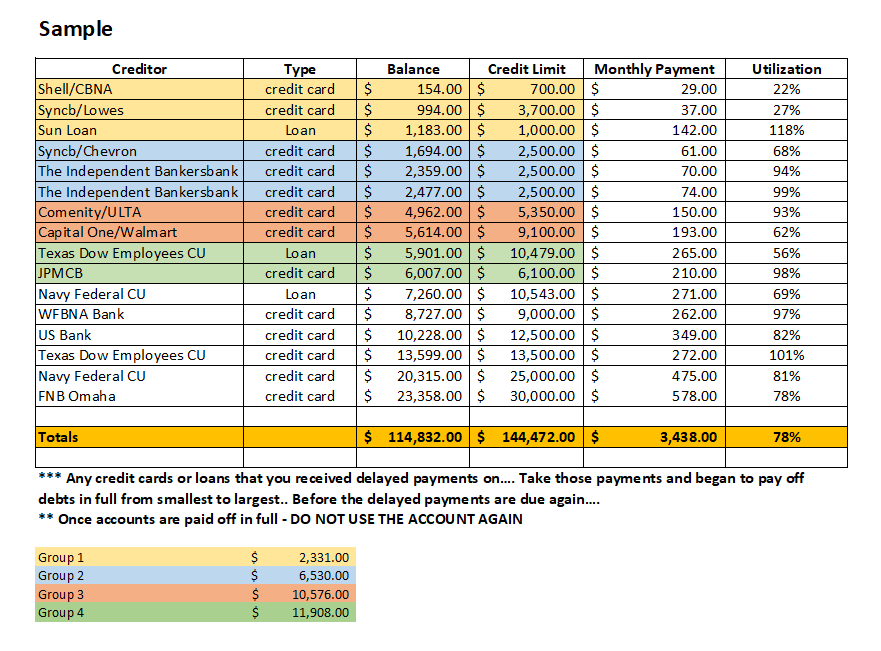The height and width of the screenshot is (651, 881).
Task: Click the 'US Bank' creditor cell
Action: [139, 335]
